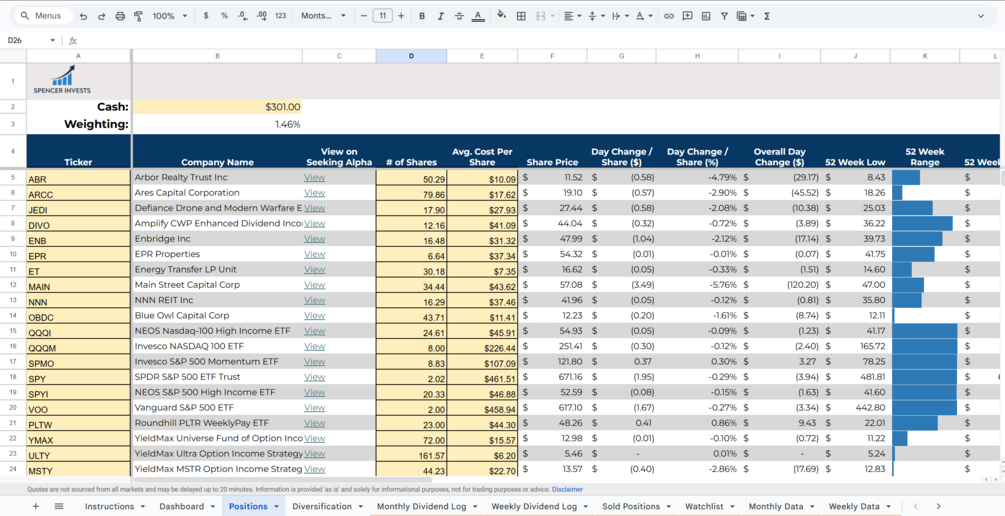
Task: Format as currency with dollar icon
Action: [x=206, y=16]
